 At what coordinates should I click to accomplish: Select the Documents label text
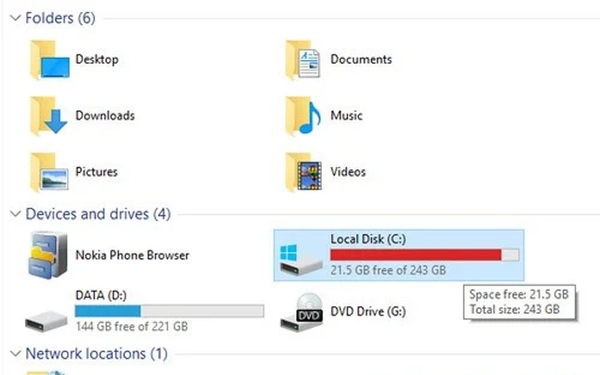point(361,59)
